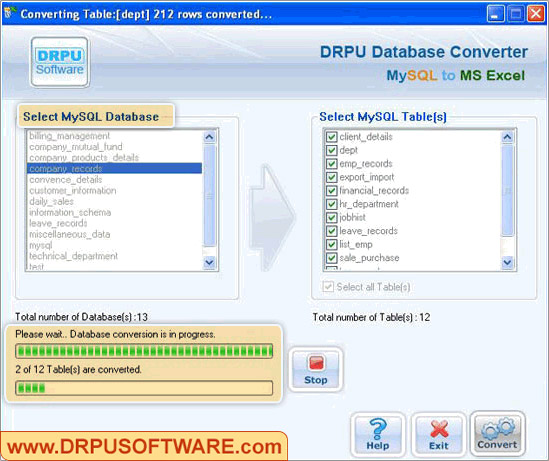Click the application icon in the title bar
Screen dimensions: 549x461
pyautogui.click(x=10, y=13)
